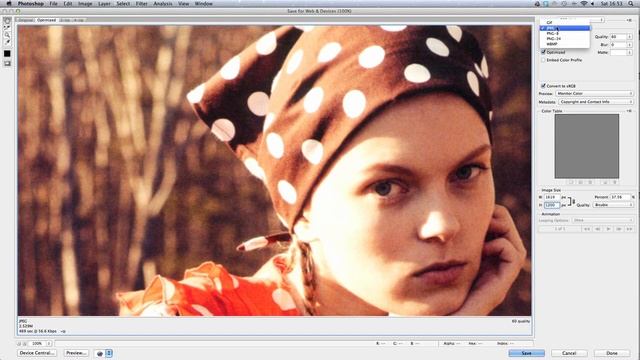
Task: Click the Cancel button
Action: pyautogui.click(x=569, y=353)
